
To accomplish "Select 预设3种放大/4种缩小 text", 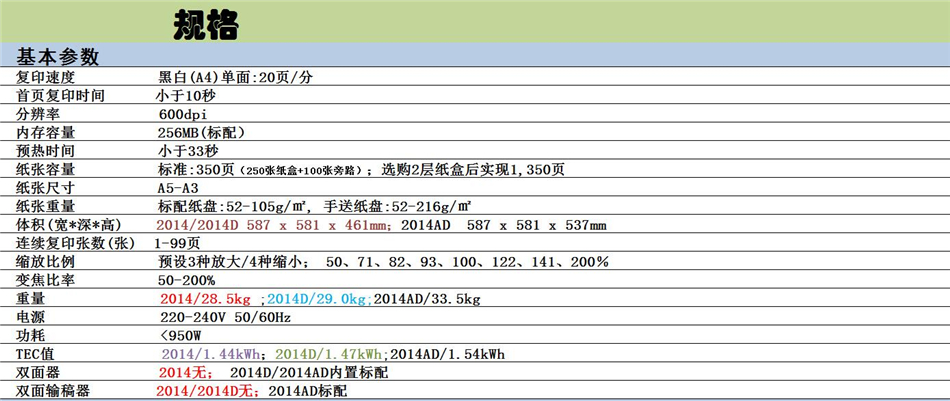I will click(x=232, y=262).
